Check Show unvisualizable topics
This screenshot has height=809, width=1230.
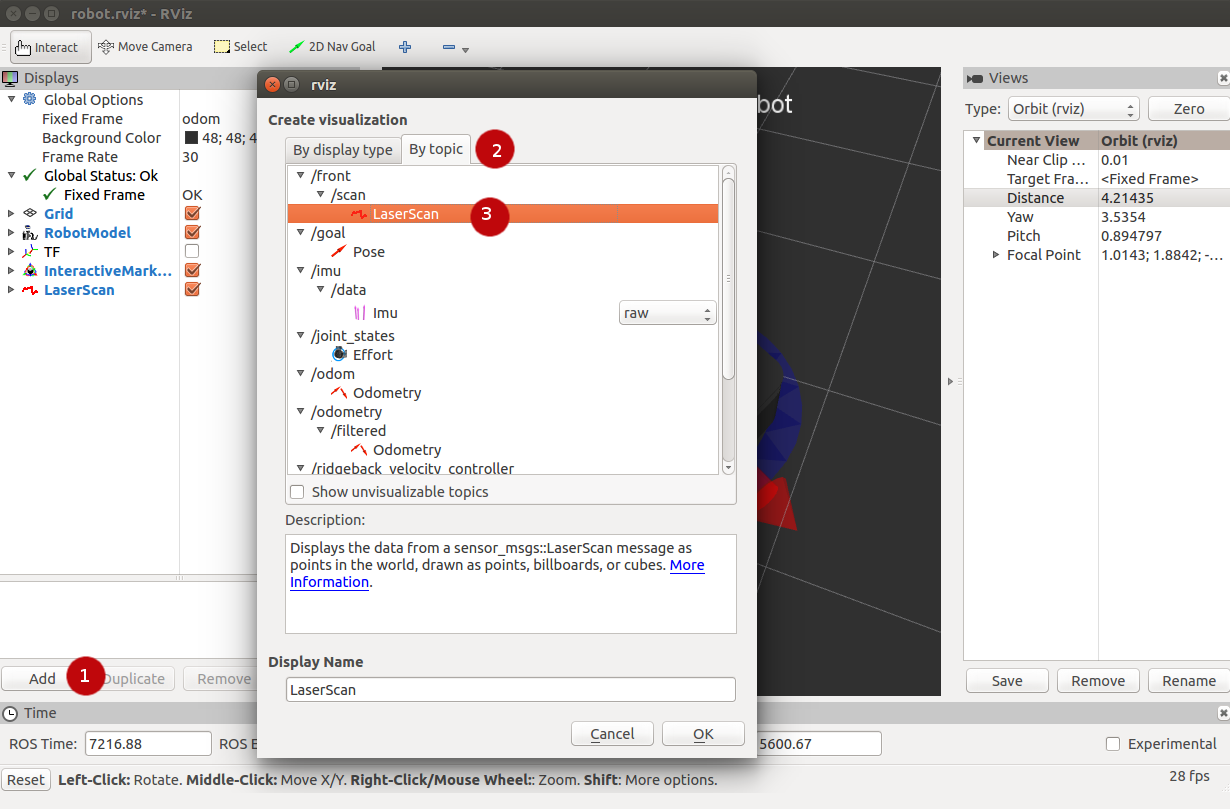[x=297, y=492]
